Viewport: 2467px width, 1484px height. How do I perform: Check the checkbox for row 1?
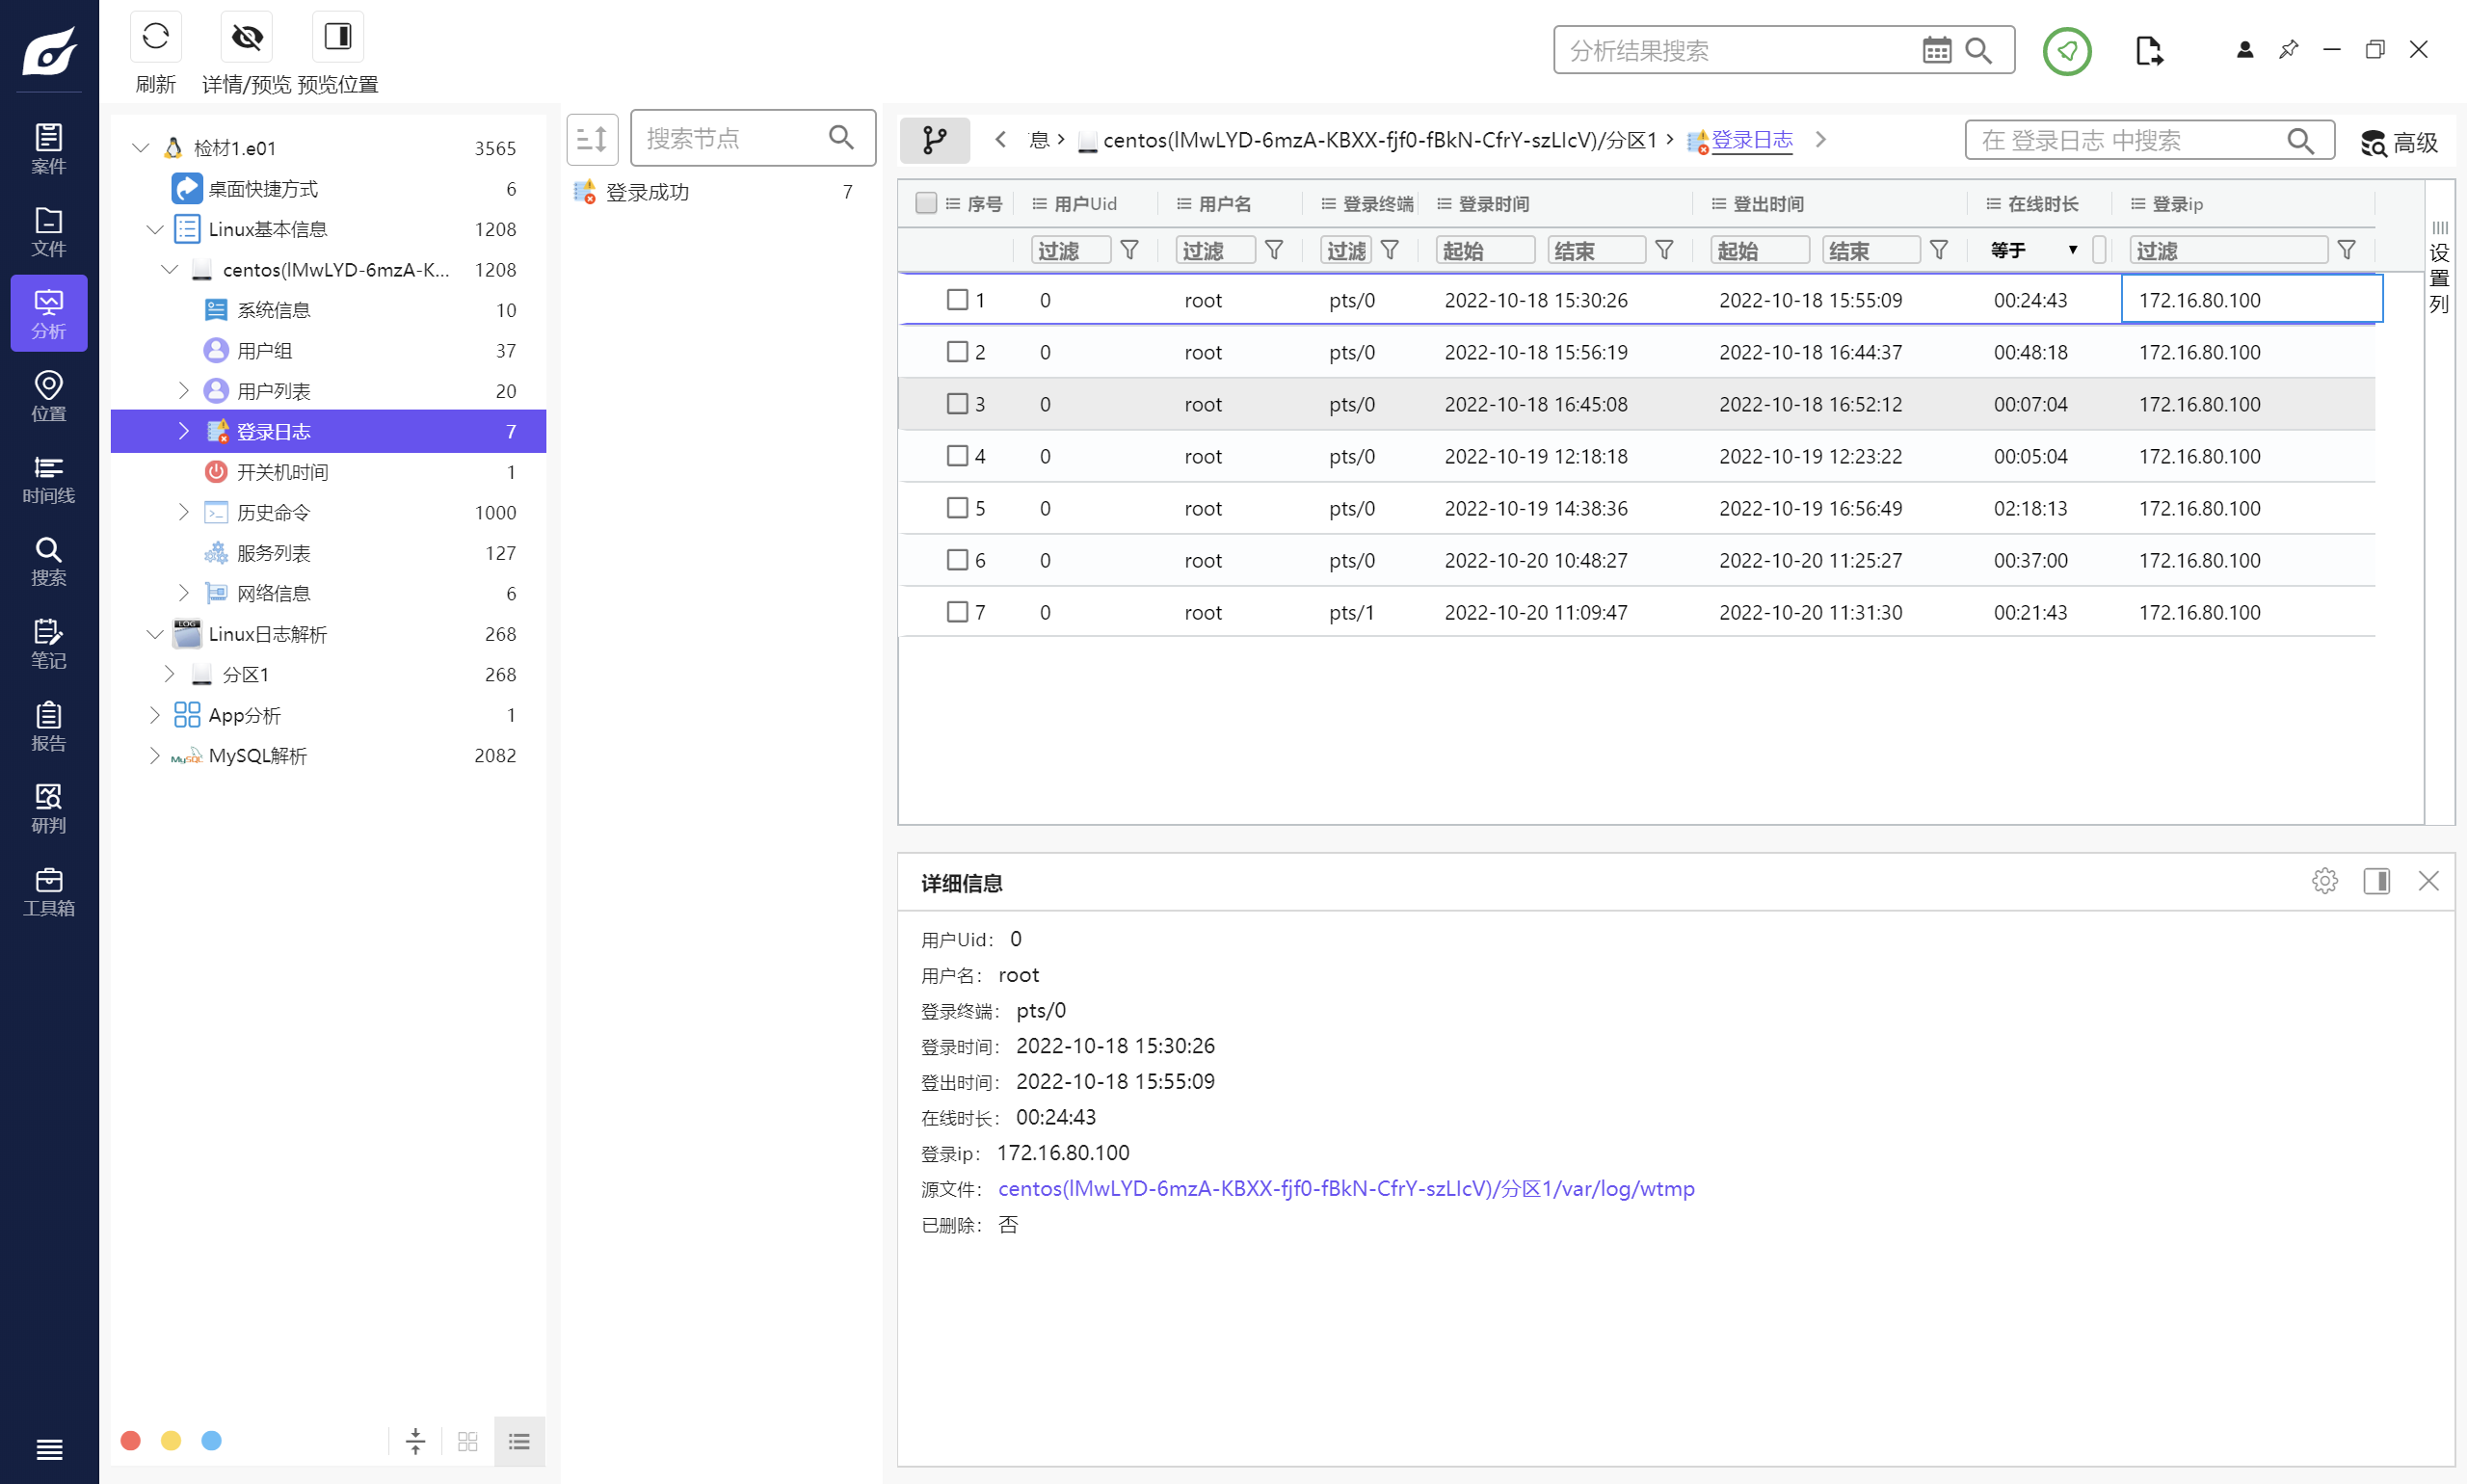(957, 299)
